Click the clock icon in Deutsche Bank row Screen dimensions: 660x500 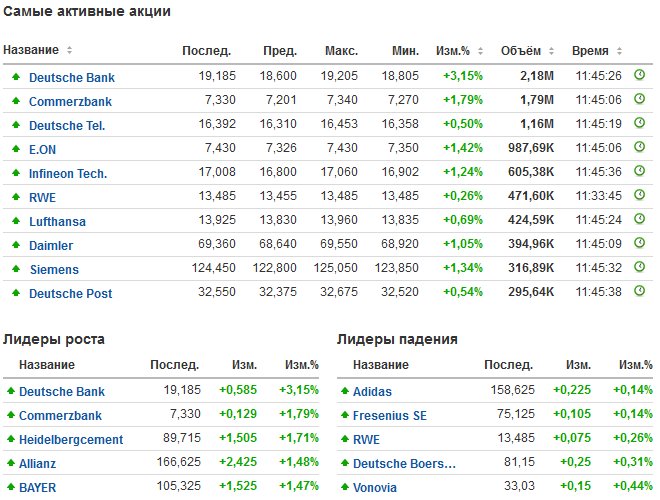640,75
